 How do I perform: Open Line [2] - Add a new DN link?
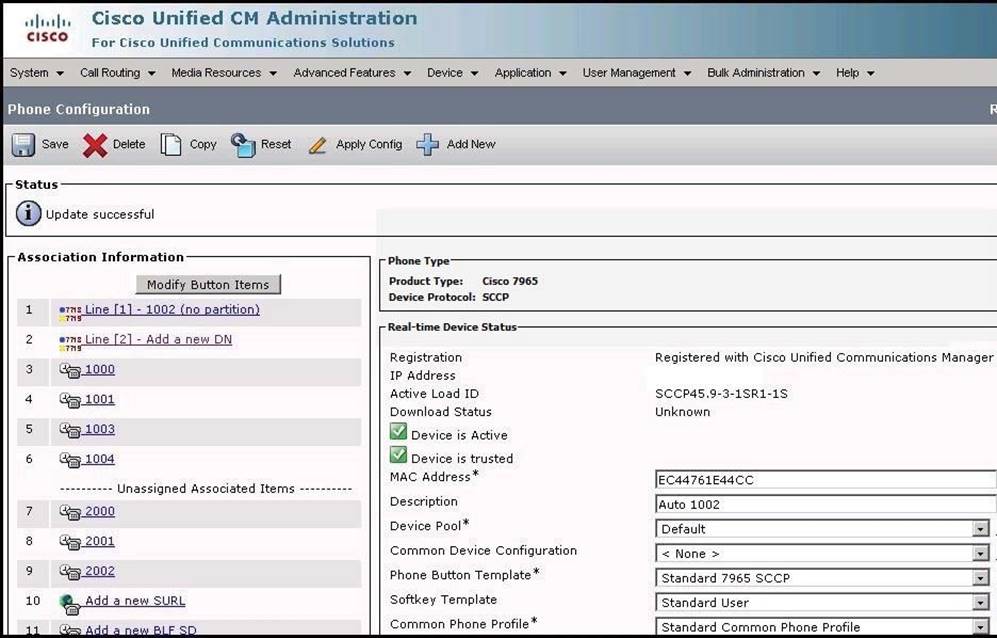(x=158, y=340)
